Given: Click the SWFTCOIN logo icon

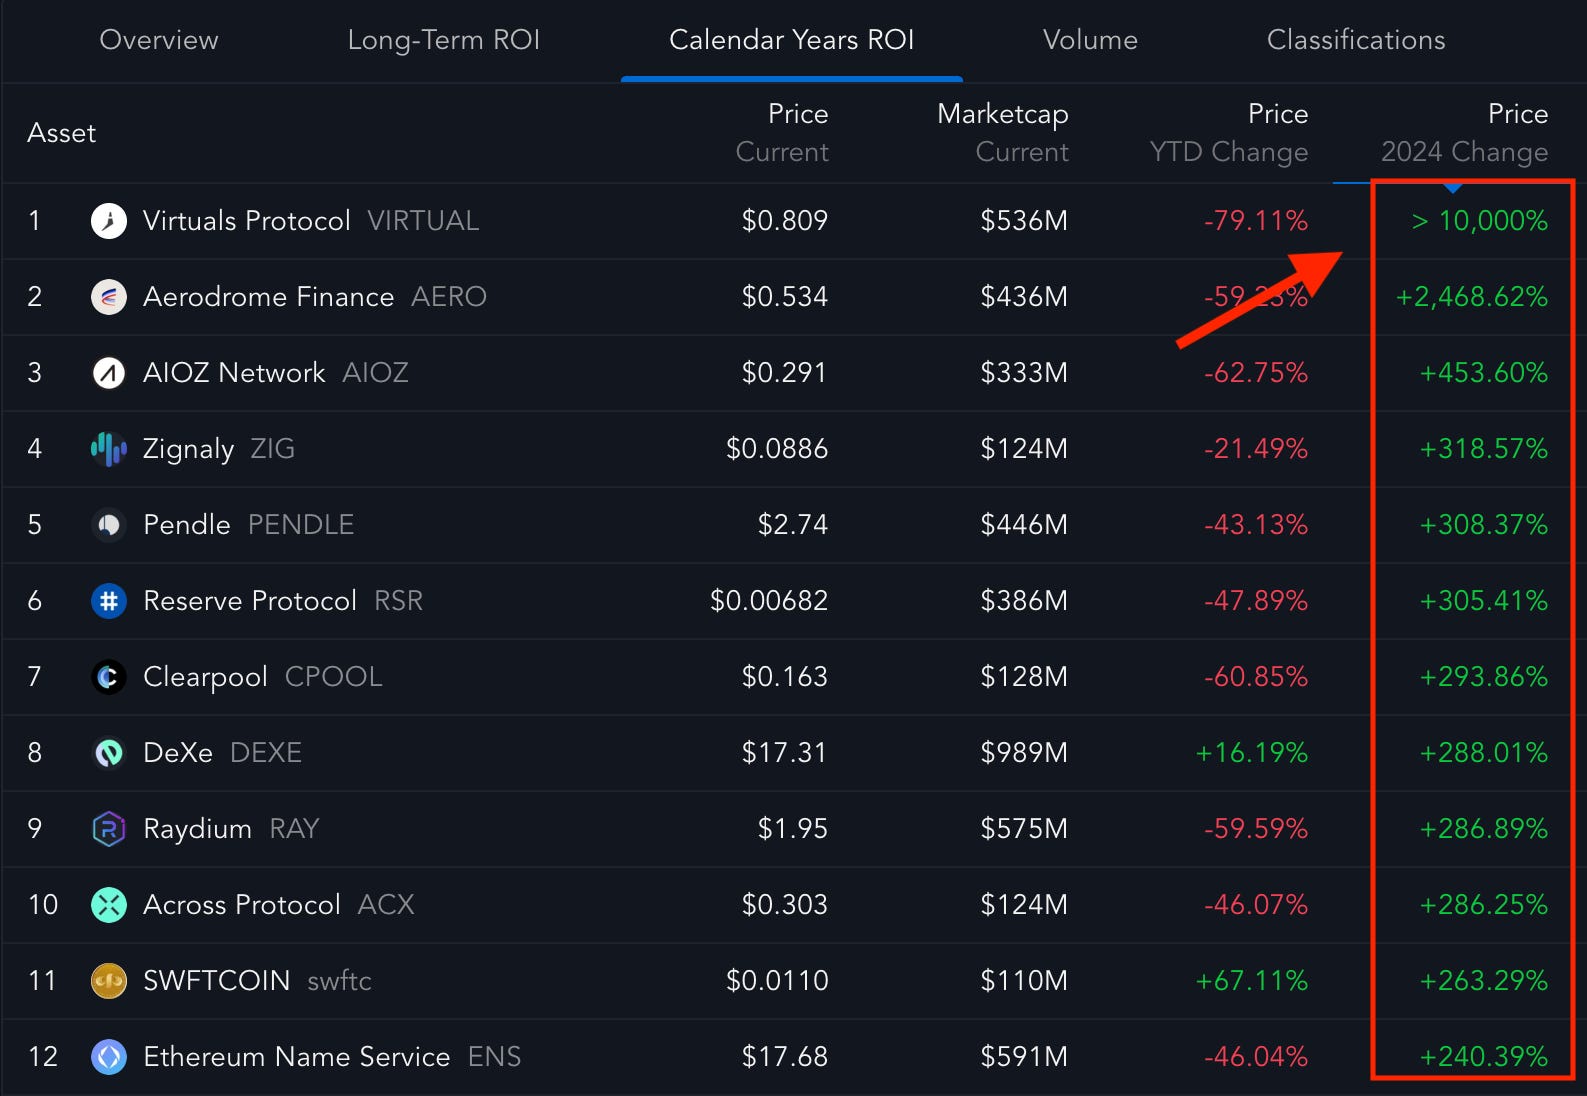Looking at the screenshot, I should coord(109,980).
